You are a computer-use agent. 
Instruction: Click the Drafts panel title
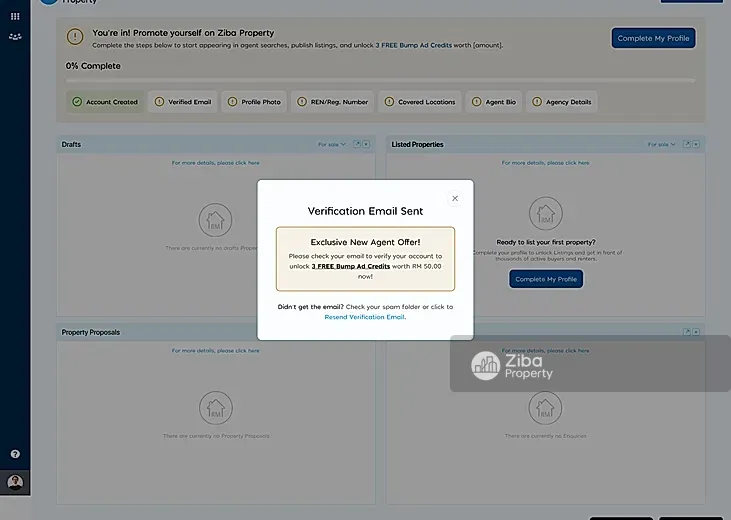click(x=71, y=145)
